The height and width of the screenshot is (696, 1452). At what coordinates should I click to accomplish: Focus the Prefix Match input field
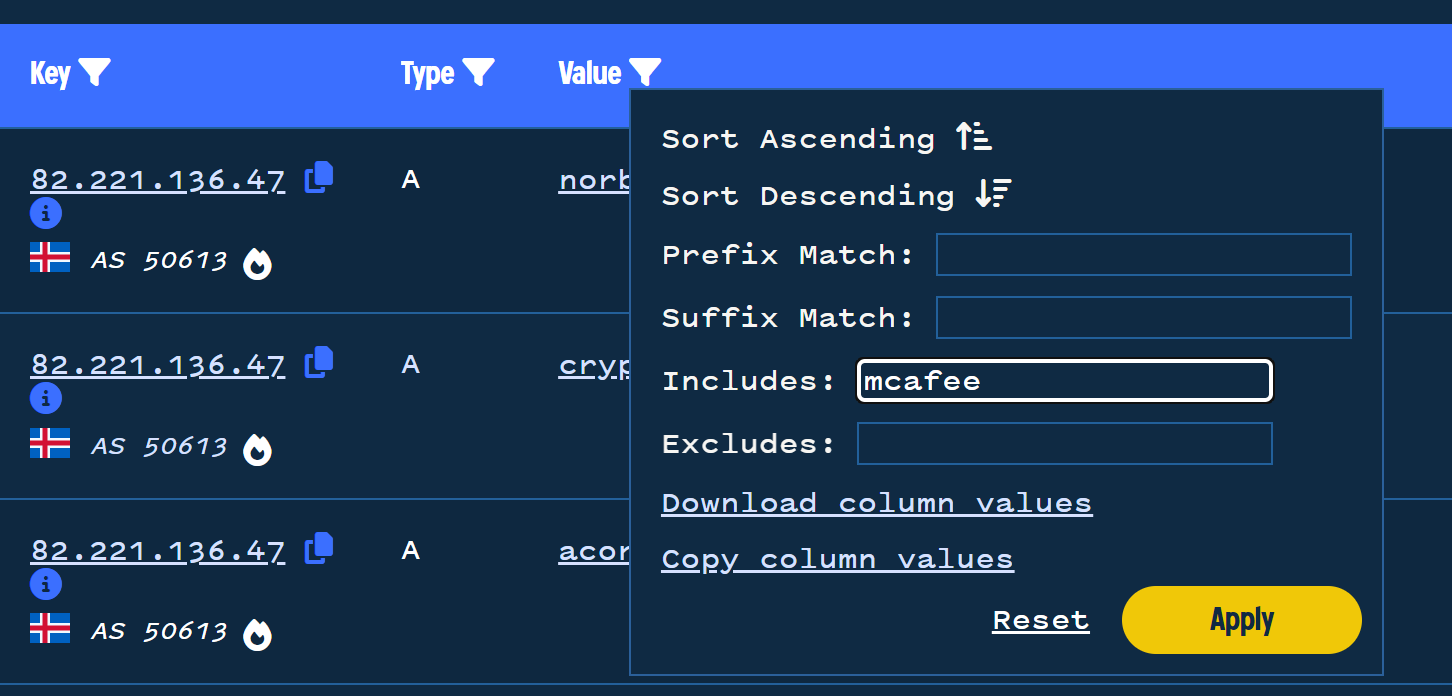click(x=1144, y=255)
